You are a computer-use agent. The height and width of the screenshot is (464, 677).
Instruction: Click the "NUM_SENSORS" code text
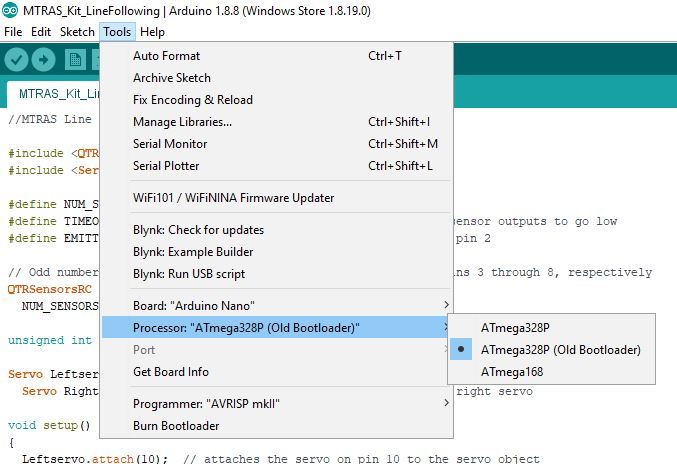[60, 306]
